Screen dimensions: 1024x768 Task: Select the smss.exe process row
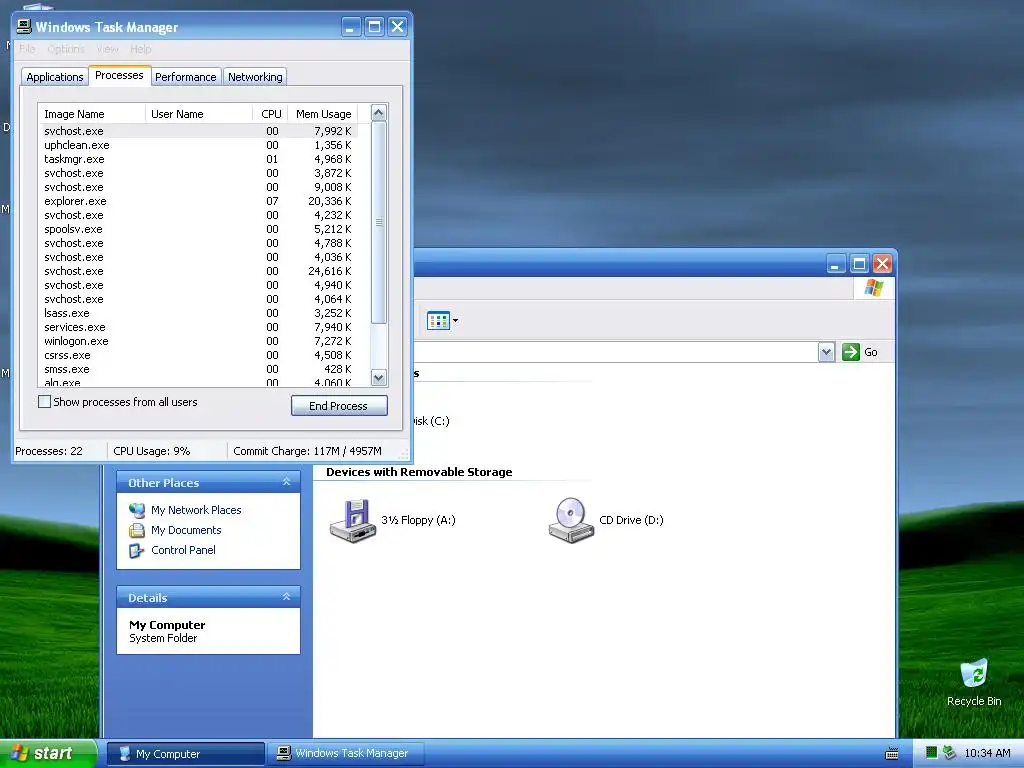click(199, 370)
